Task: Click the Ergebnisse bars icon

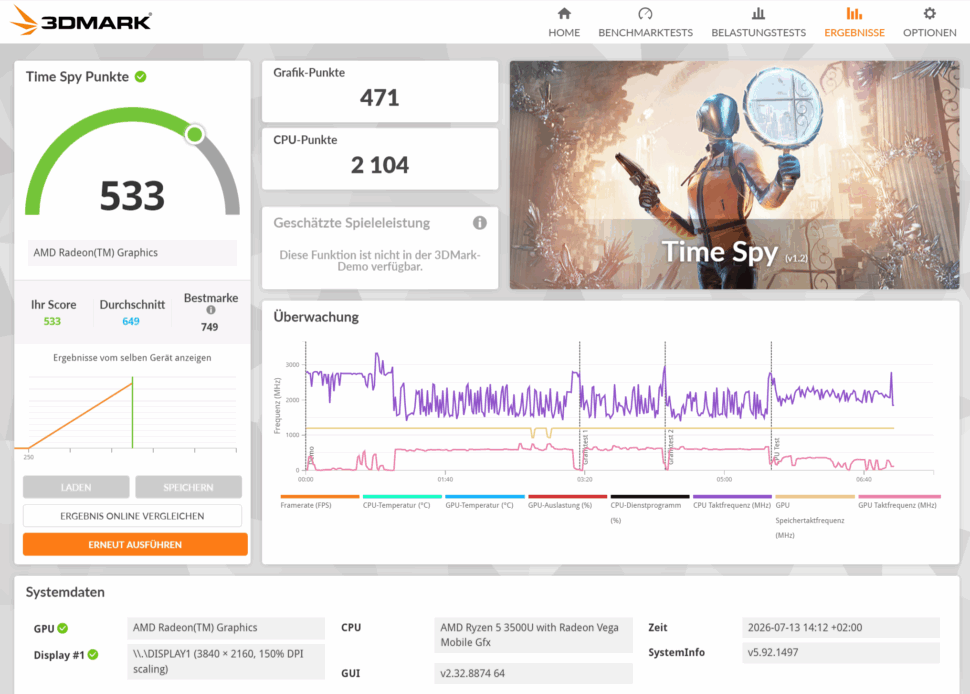Action: click(x=854, y=14)
